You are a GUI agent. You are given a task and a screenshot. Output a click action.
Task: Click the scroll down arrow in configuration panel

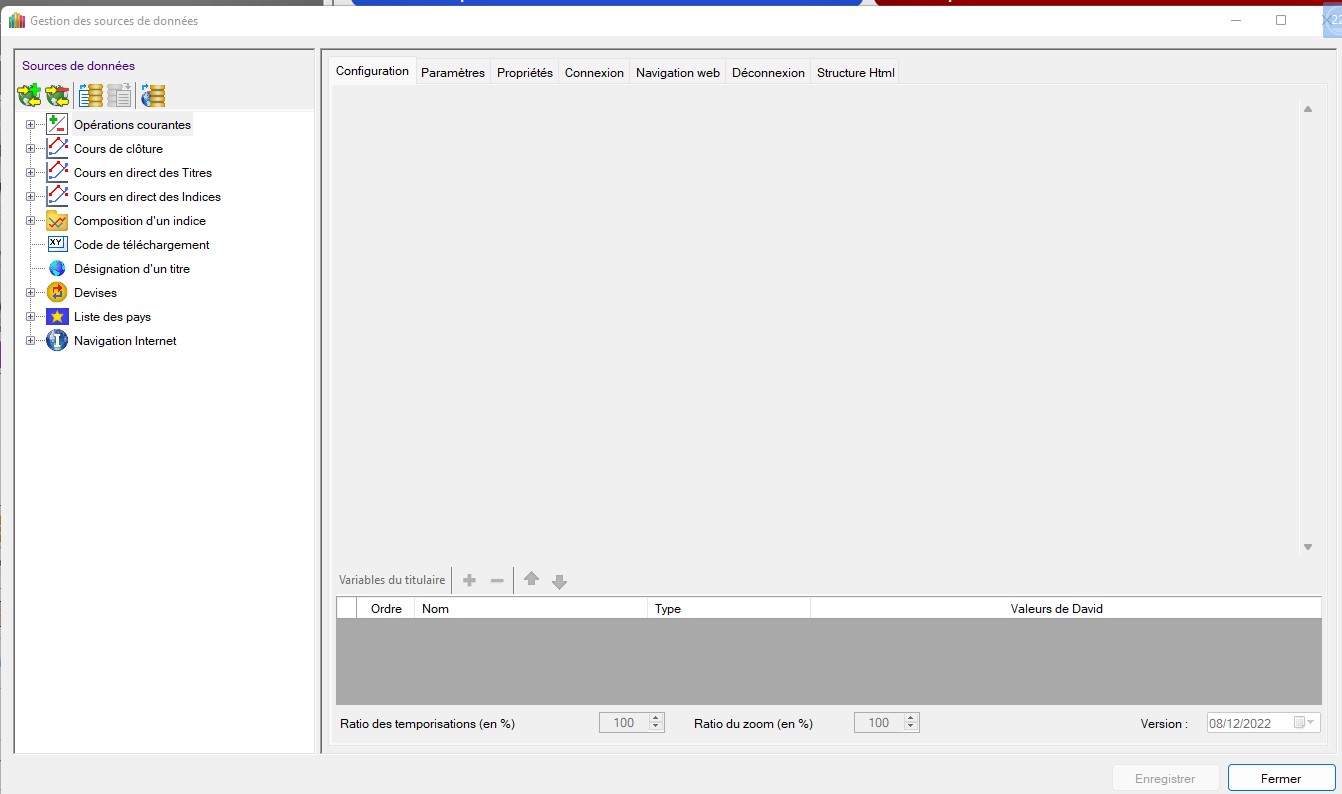[x=1307, y=547]
